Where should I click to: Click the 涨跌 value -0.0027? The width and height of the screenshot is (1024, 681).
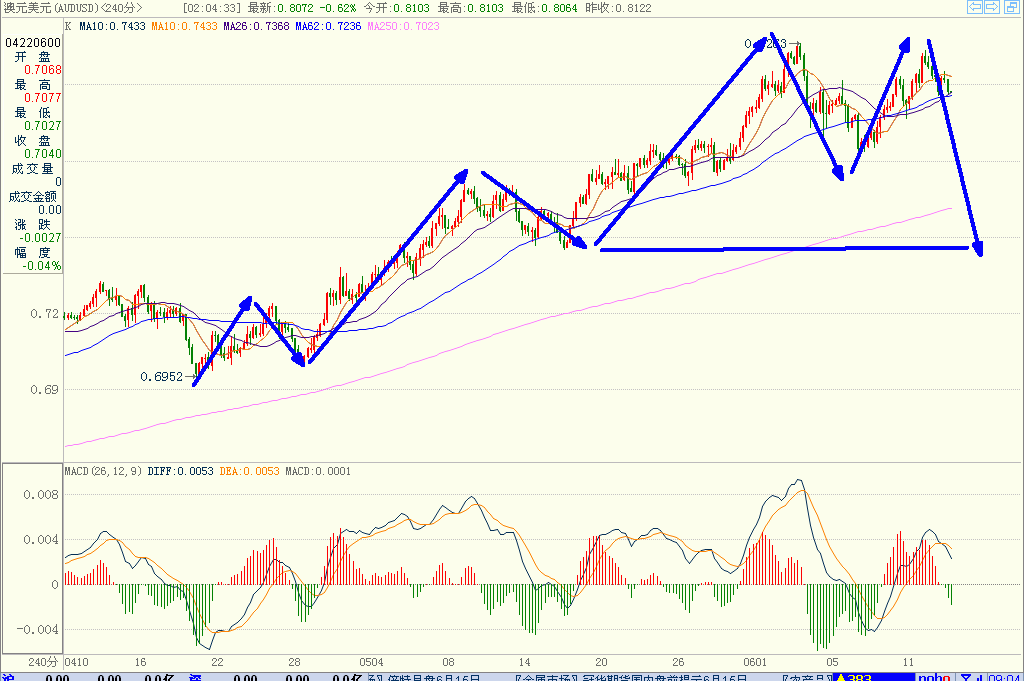point(40,238)
